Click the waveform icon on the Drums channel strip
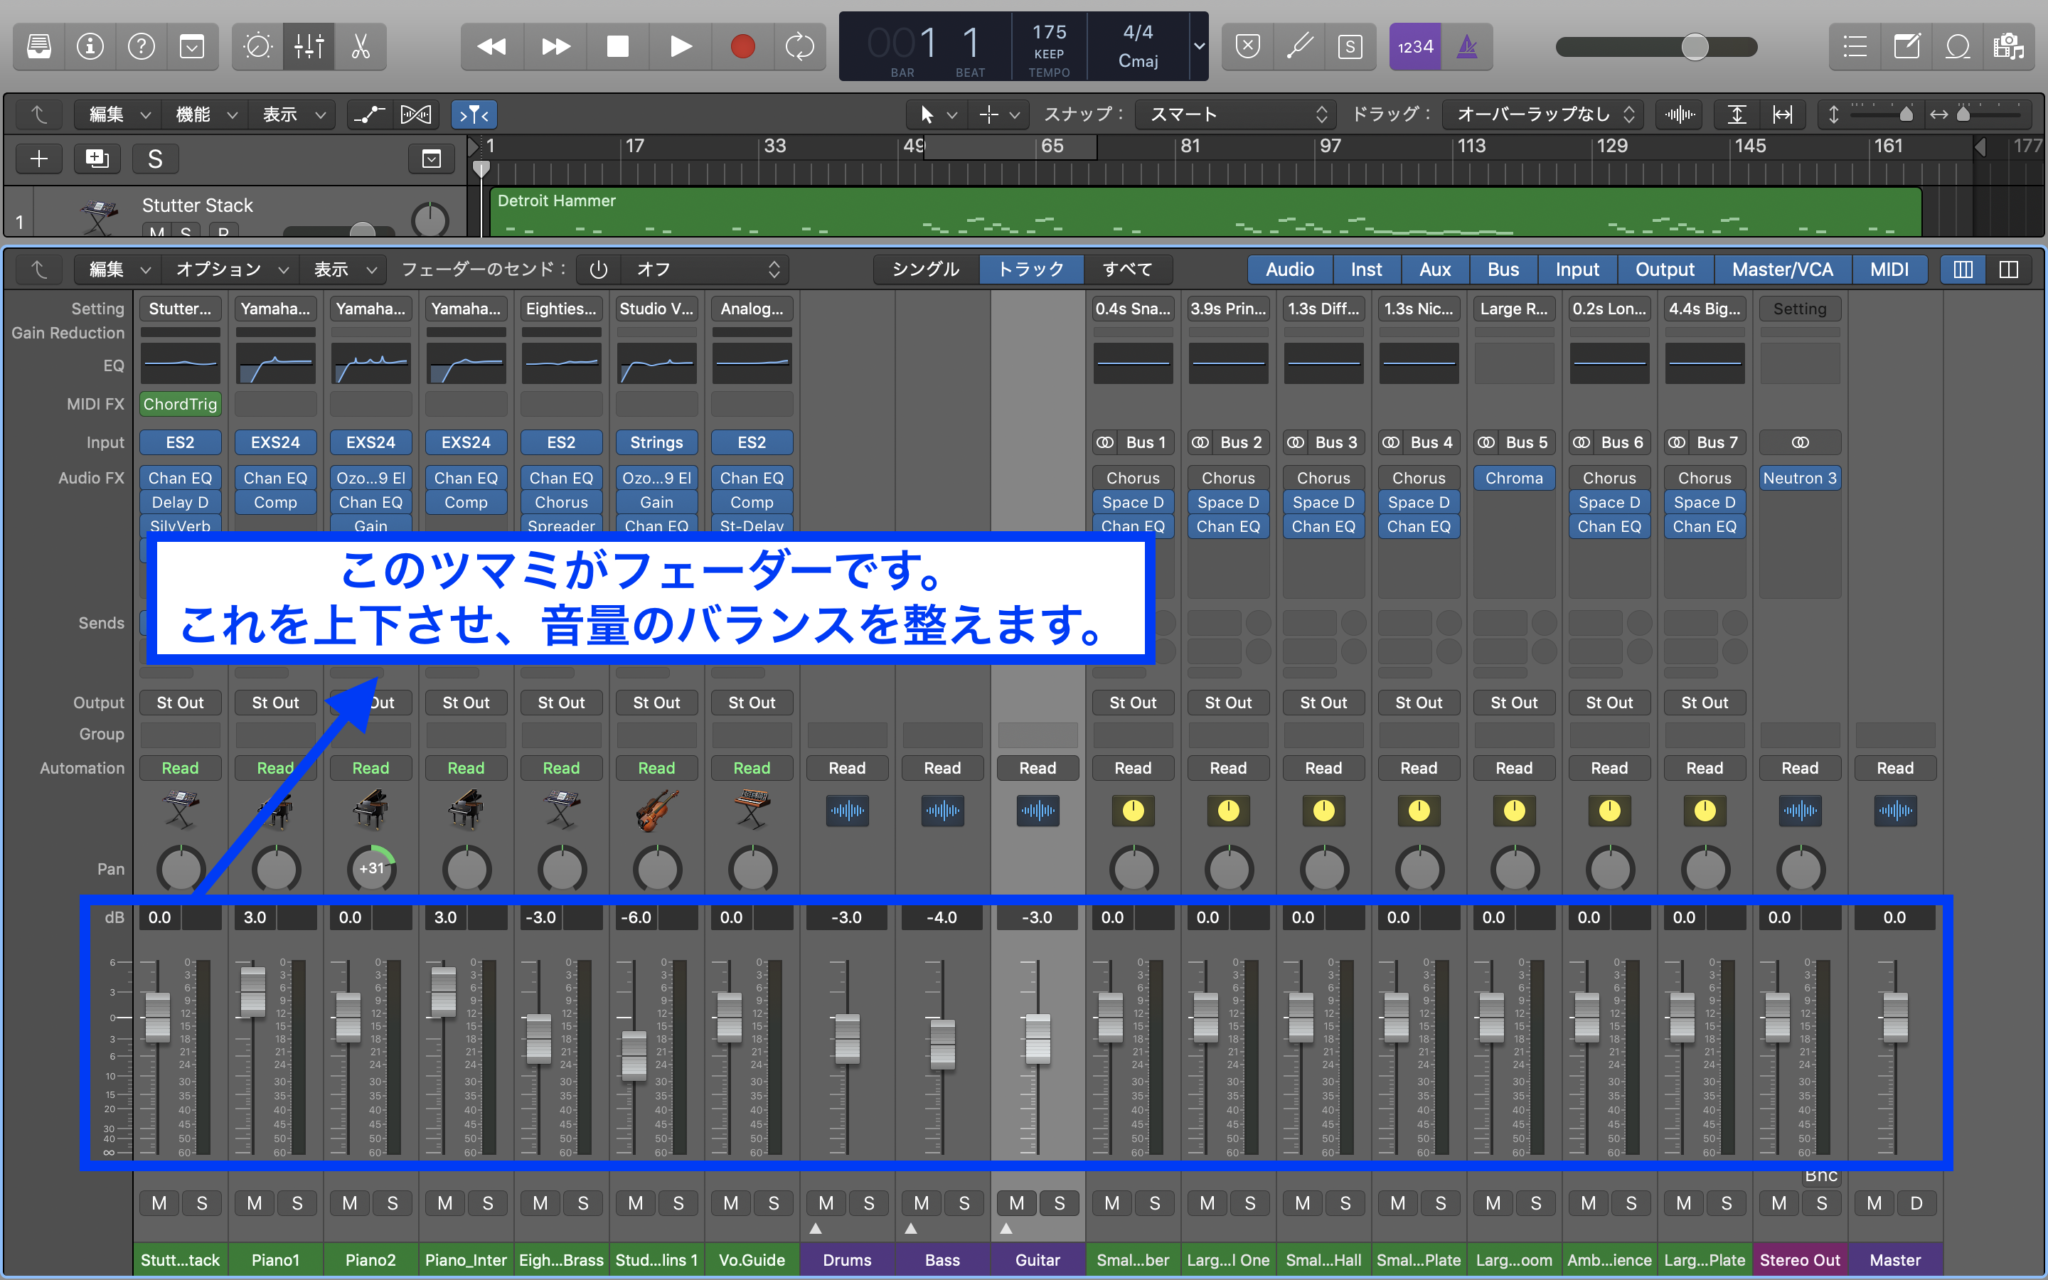2048x1280 pixels. (846, 811)
